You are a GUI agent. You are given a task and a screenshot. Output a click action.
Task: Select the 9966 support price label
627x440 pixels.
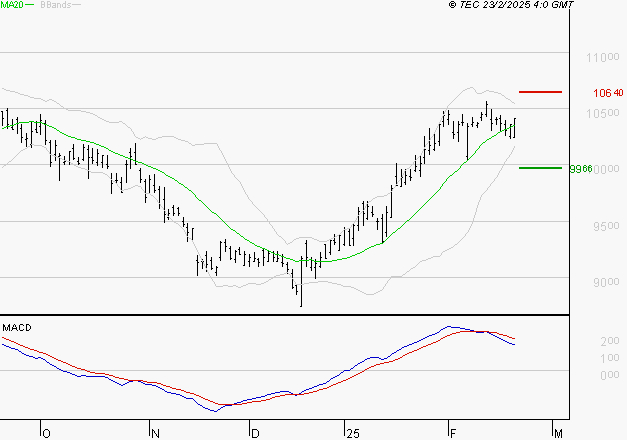click(580, 169)
